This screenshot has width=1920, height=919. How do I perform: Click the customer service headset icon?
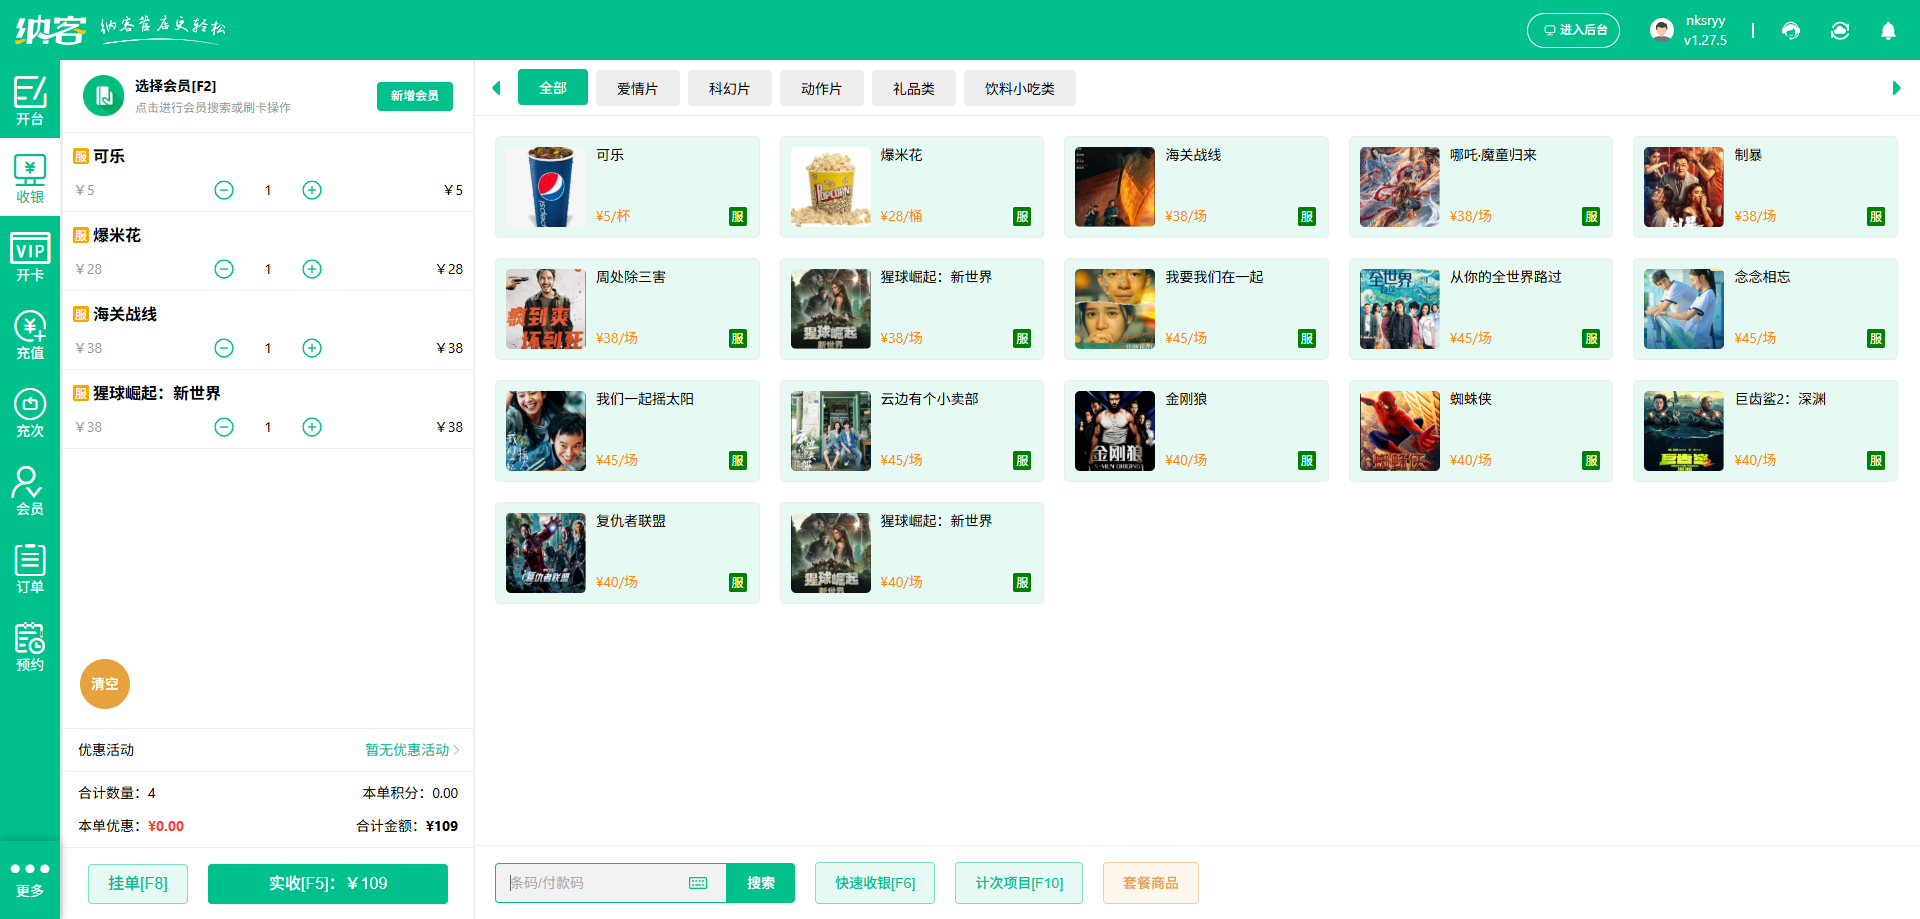point(1791,31)
